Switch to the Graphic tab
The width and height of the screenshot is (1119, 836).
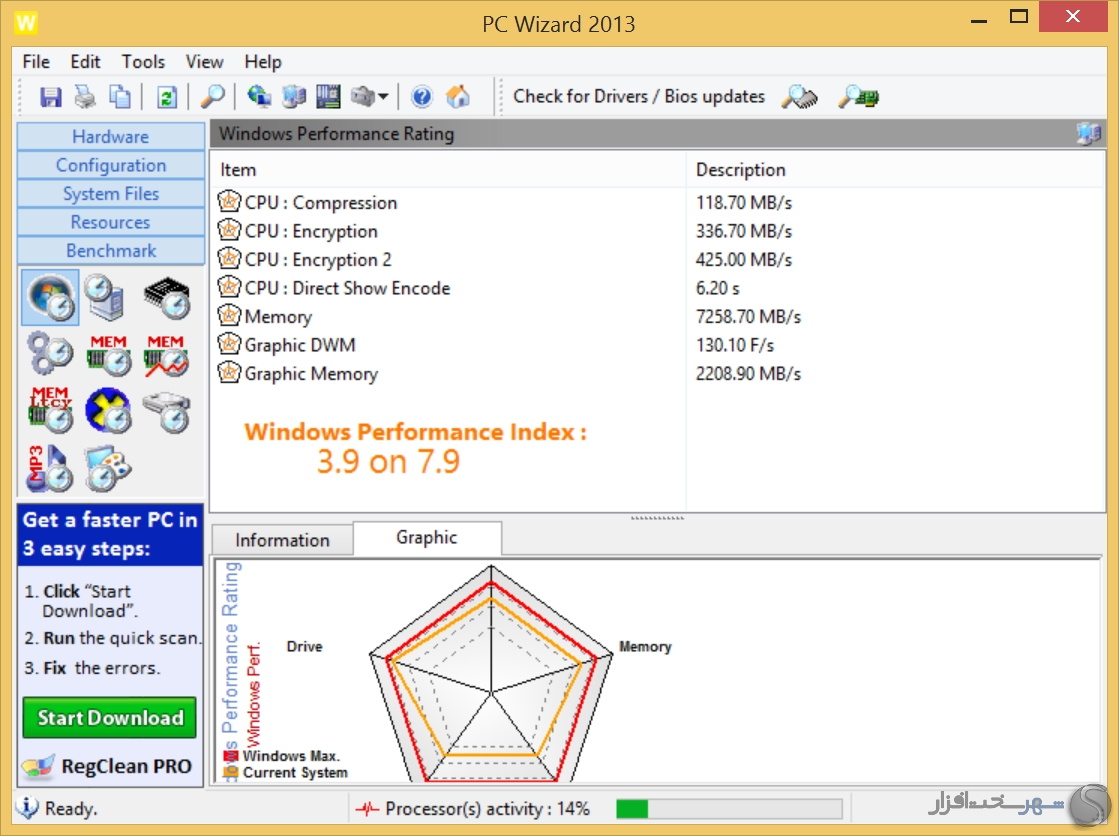click(427, 538)
